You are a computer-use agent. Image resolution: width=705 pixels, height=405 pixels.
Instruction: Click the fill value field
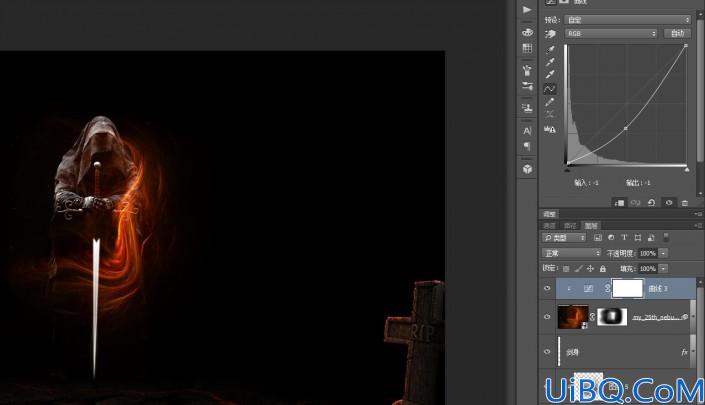coord(648,269)
